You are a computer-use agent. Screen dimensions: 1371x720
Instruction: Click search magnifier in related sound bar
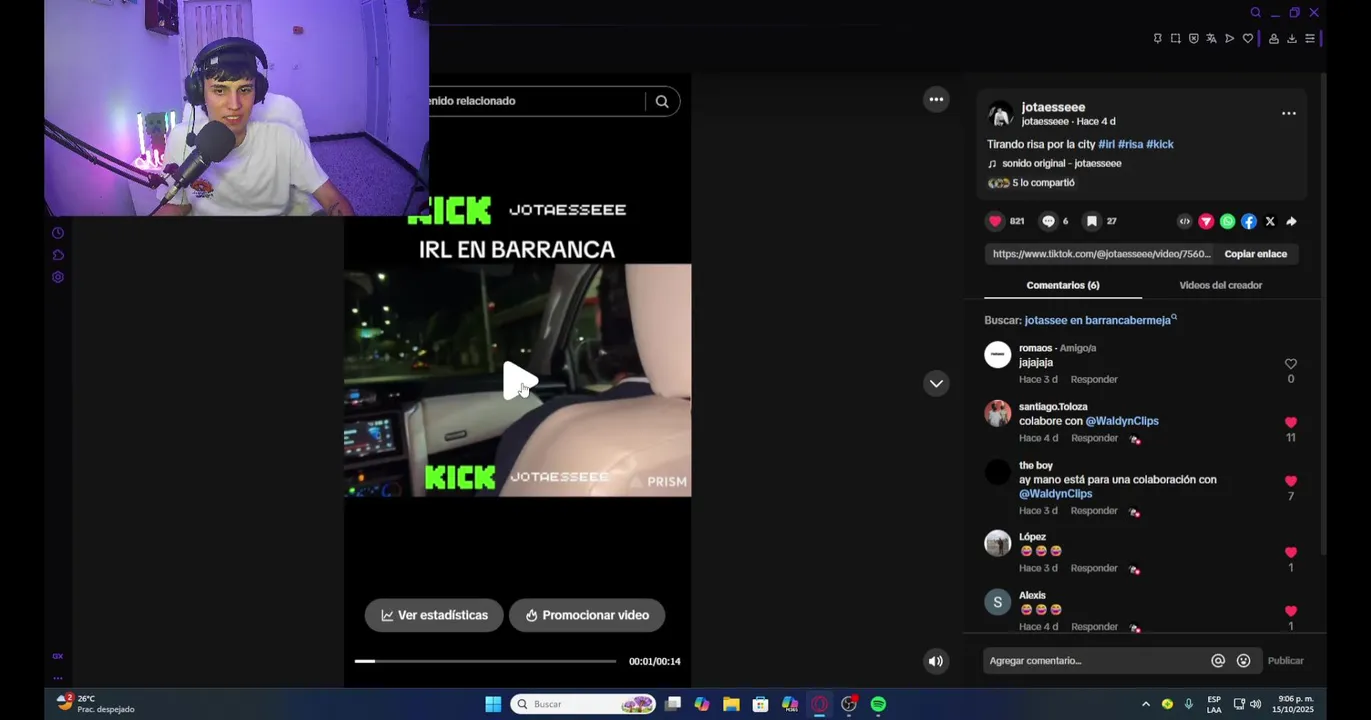[x=662, y=101]
